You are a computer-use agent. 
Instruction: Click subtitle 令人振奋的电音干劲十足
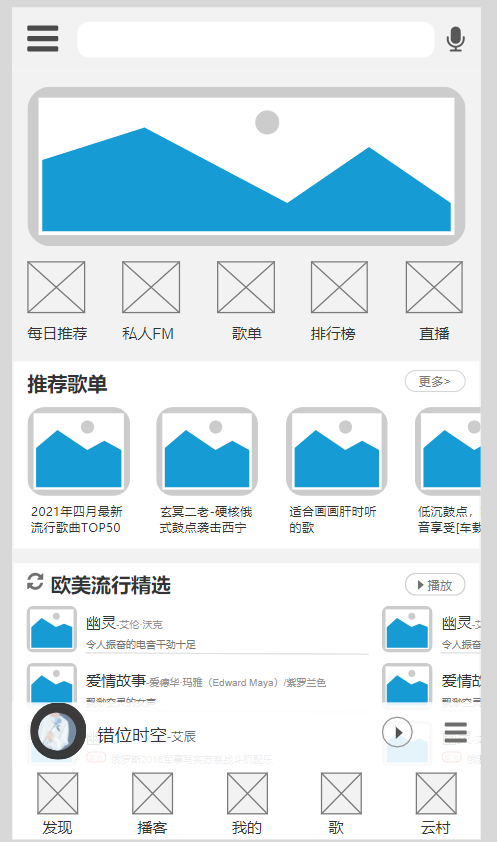[x=141, y=644]
